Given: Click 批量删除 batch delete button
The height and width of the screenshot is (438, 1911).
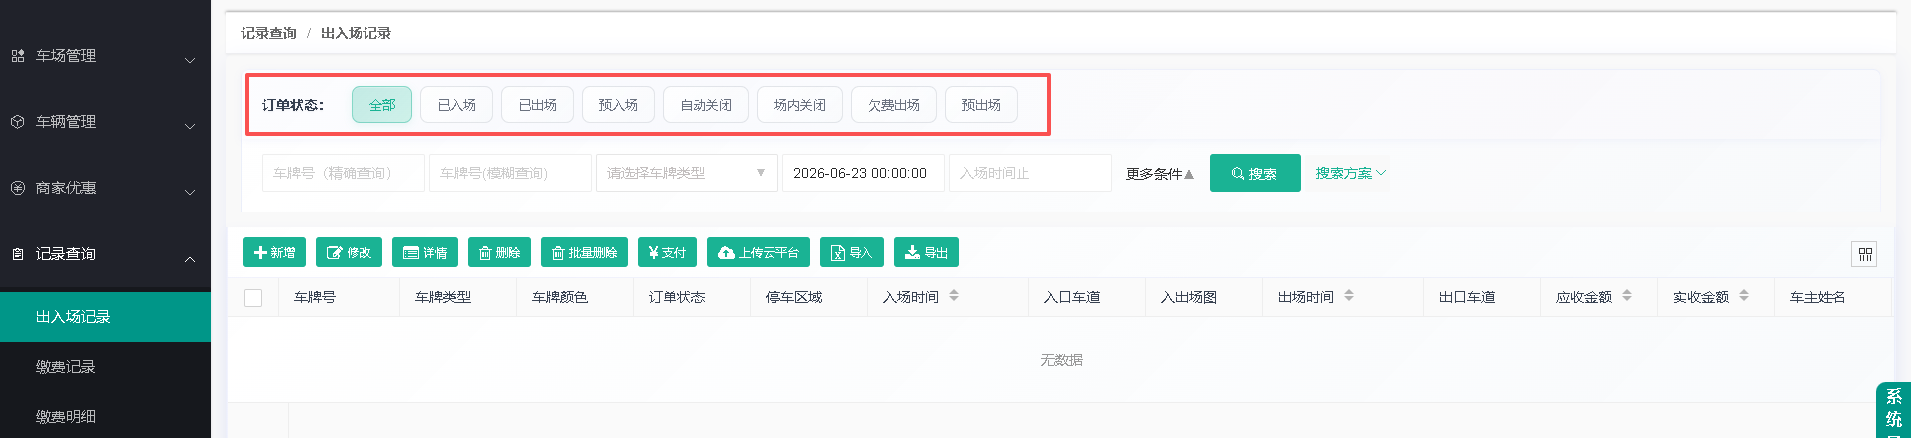Looking at the screenshot, I should pos(584,252).
